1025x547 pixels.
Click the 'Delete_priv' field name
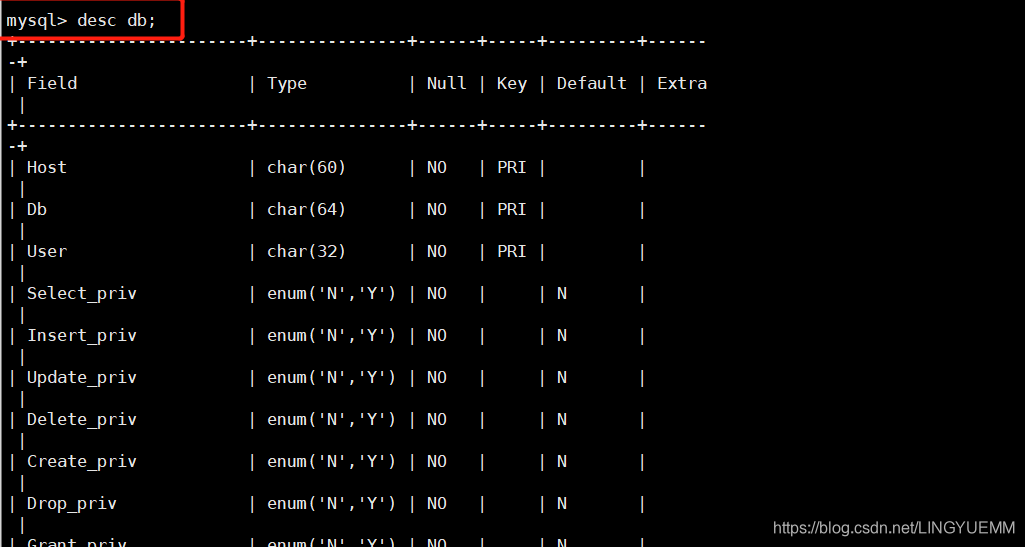[82, 420]
